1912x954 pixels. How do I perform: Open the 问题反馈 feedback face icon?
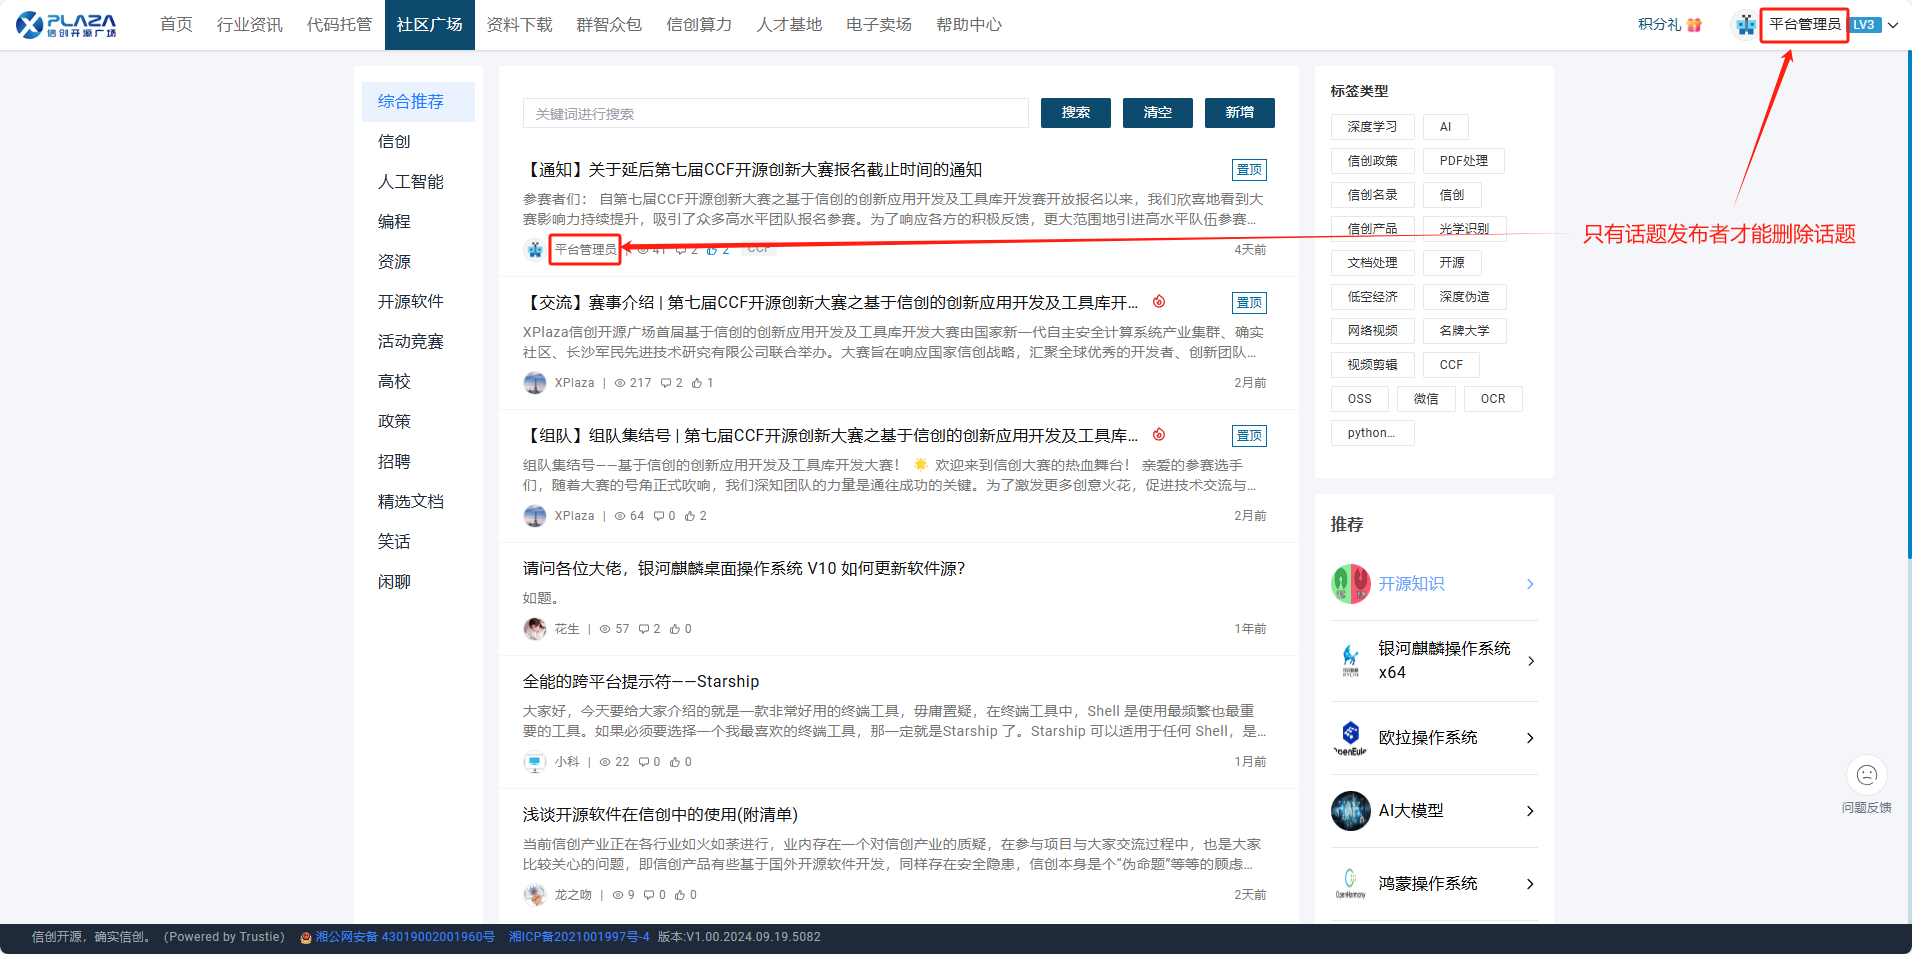click(x=1866, y=775)
